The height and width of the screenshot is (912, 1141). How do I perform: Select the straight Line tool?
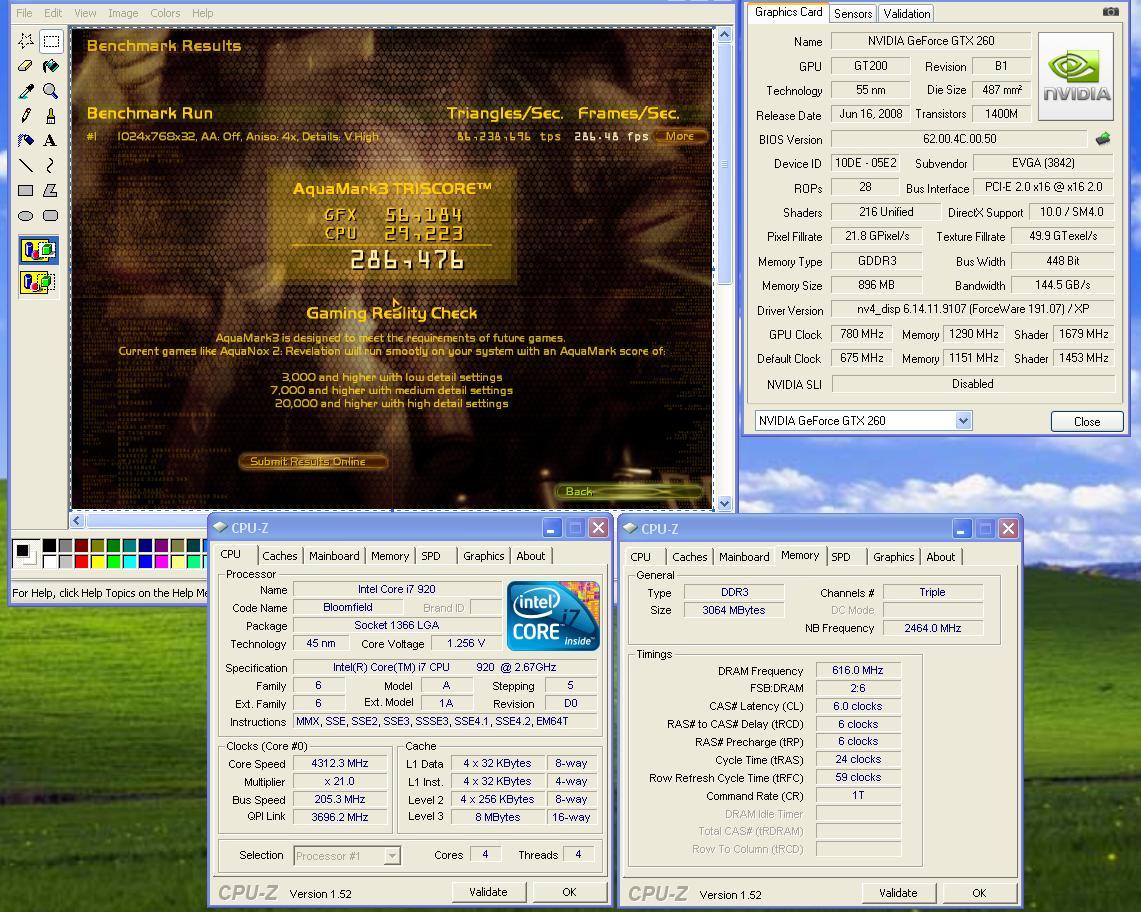(25, 165)
